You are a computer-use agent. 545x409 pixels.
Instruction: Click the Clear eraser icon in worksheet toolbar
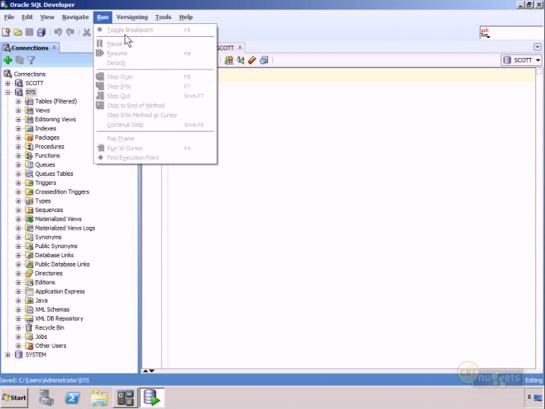(252, 60)
